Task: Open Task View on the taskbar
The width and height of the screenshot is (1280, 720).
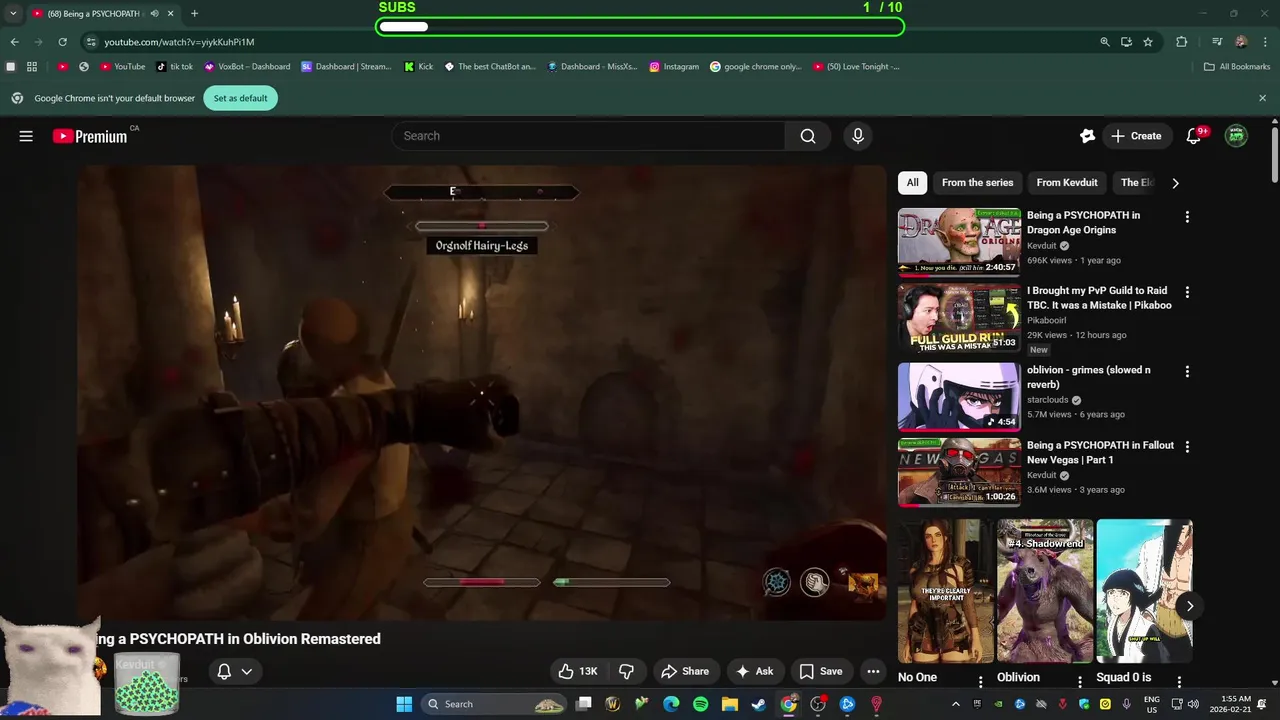Action: 584,704
